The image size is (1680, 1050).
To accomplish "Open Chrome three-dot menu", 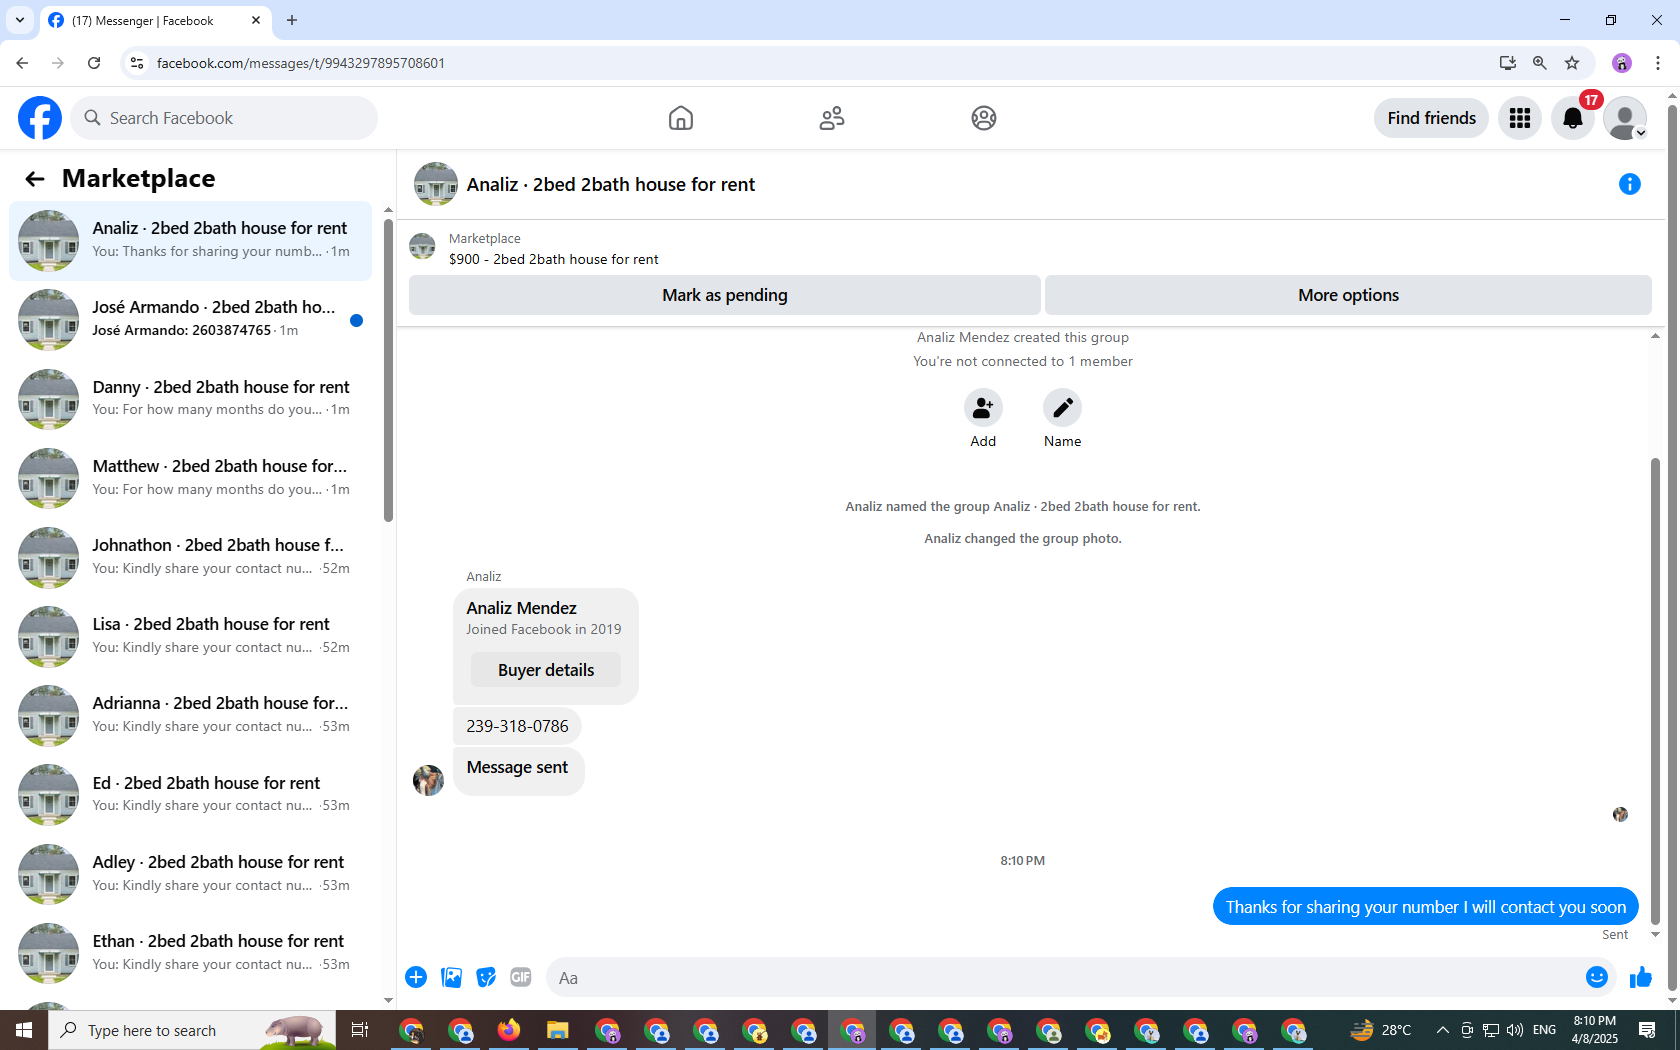I will click(1658, 63).
